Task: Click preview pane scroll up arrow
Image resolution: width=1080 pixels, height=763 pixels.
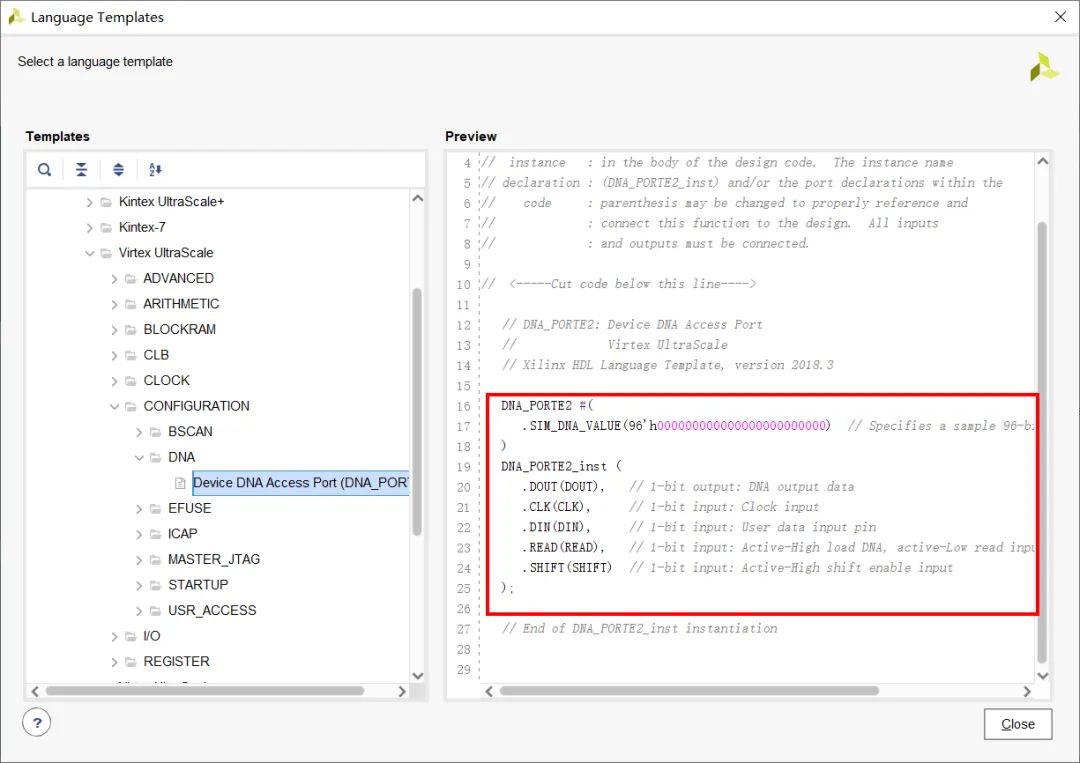Action: click(1043, 161)
